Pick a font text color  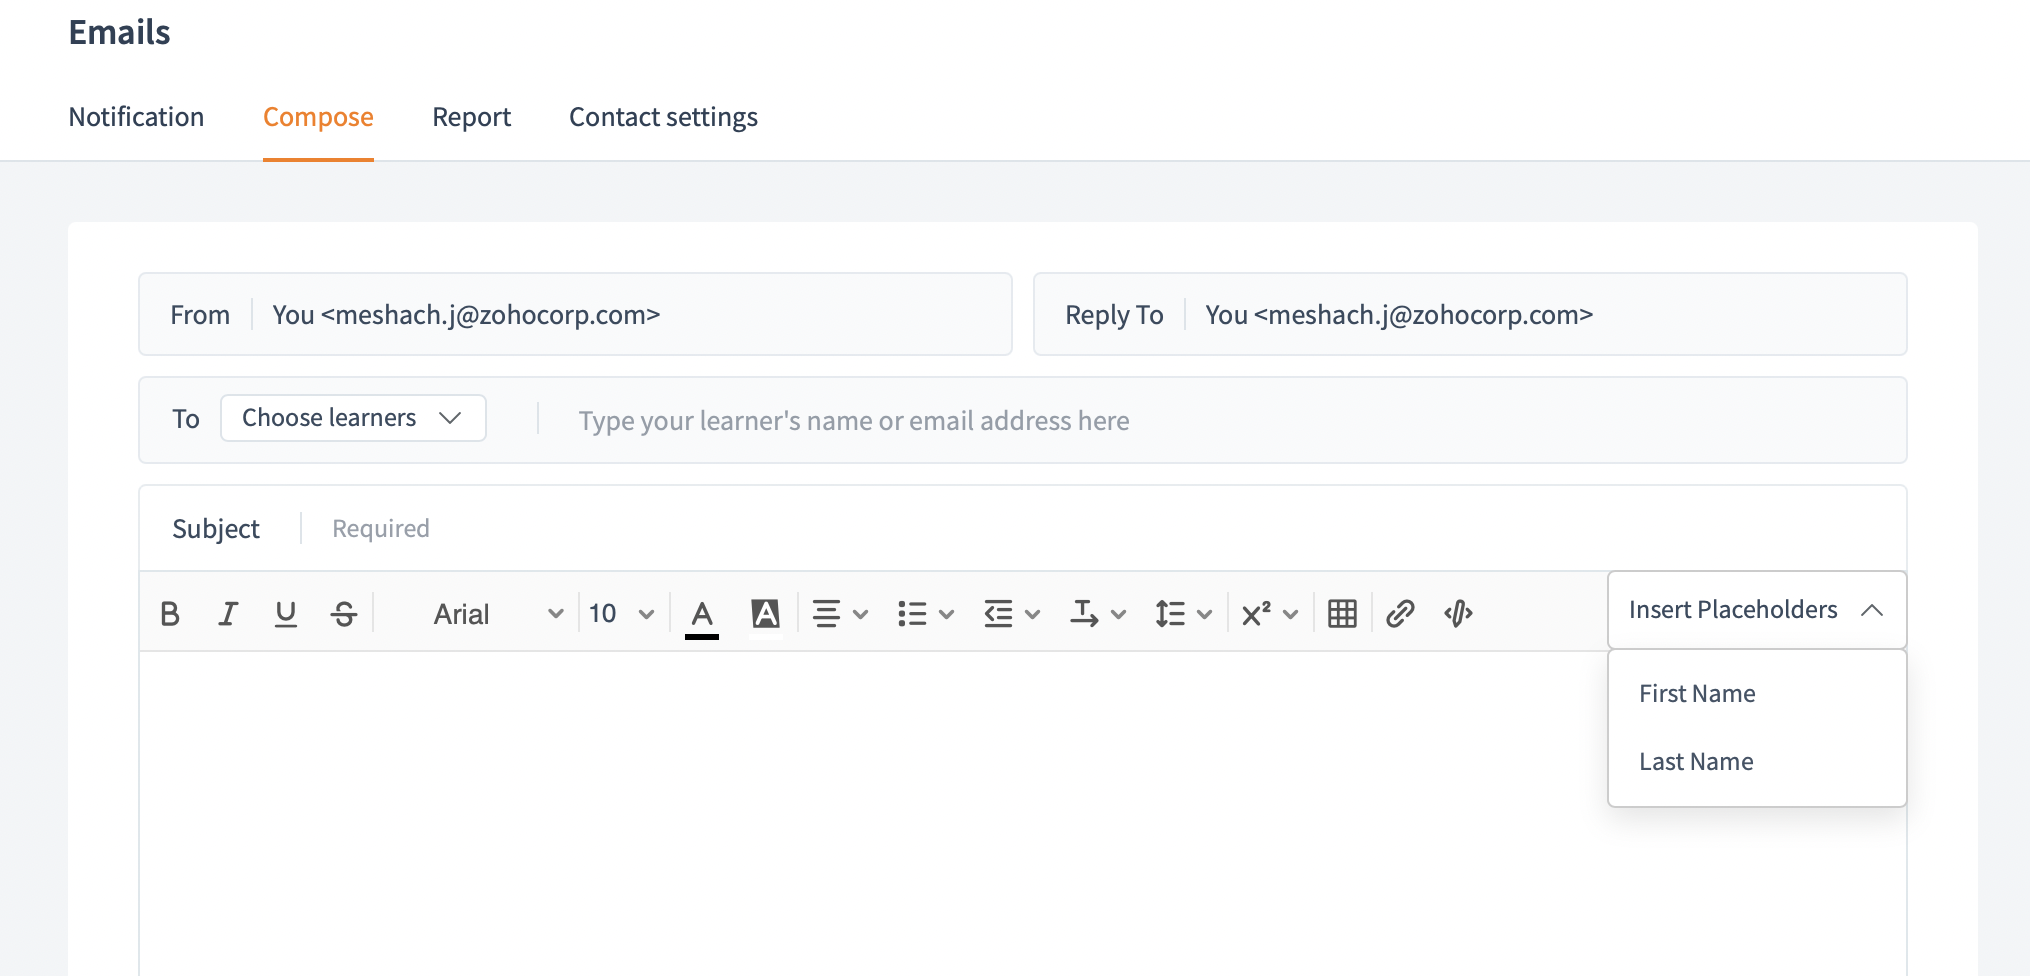pos(702,613)
